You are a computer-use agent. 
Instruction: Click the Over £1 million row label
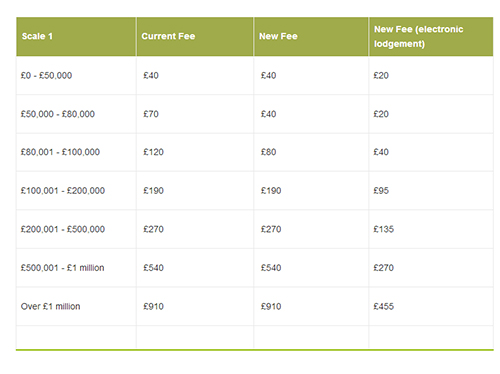(50, 306)
